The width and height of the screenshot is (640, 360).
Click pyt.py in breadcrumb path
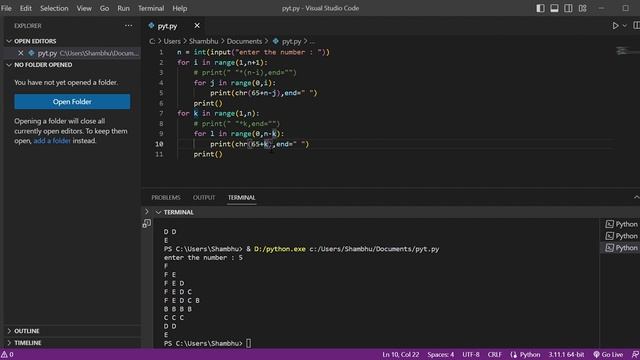291,41
